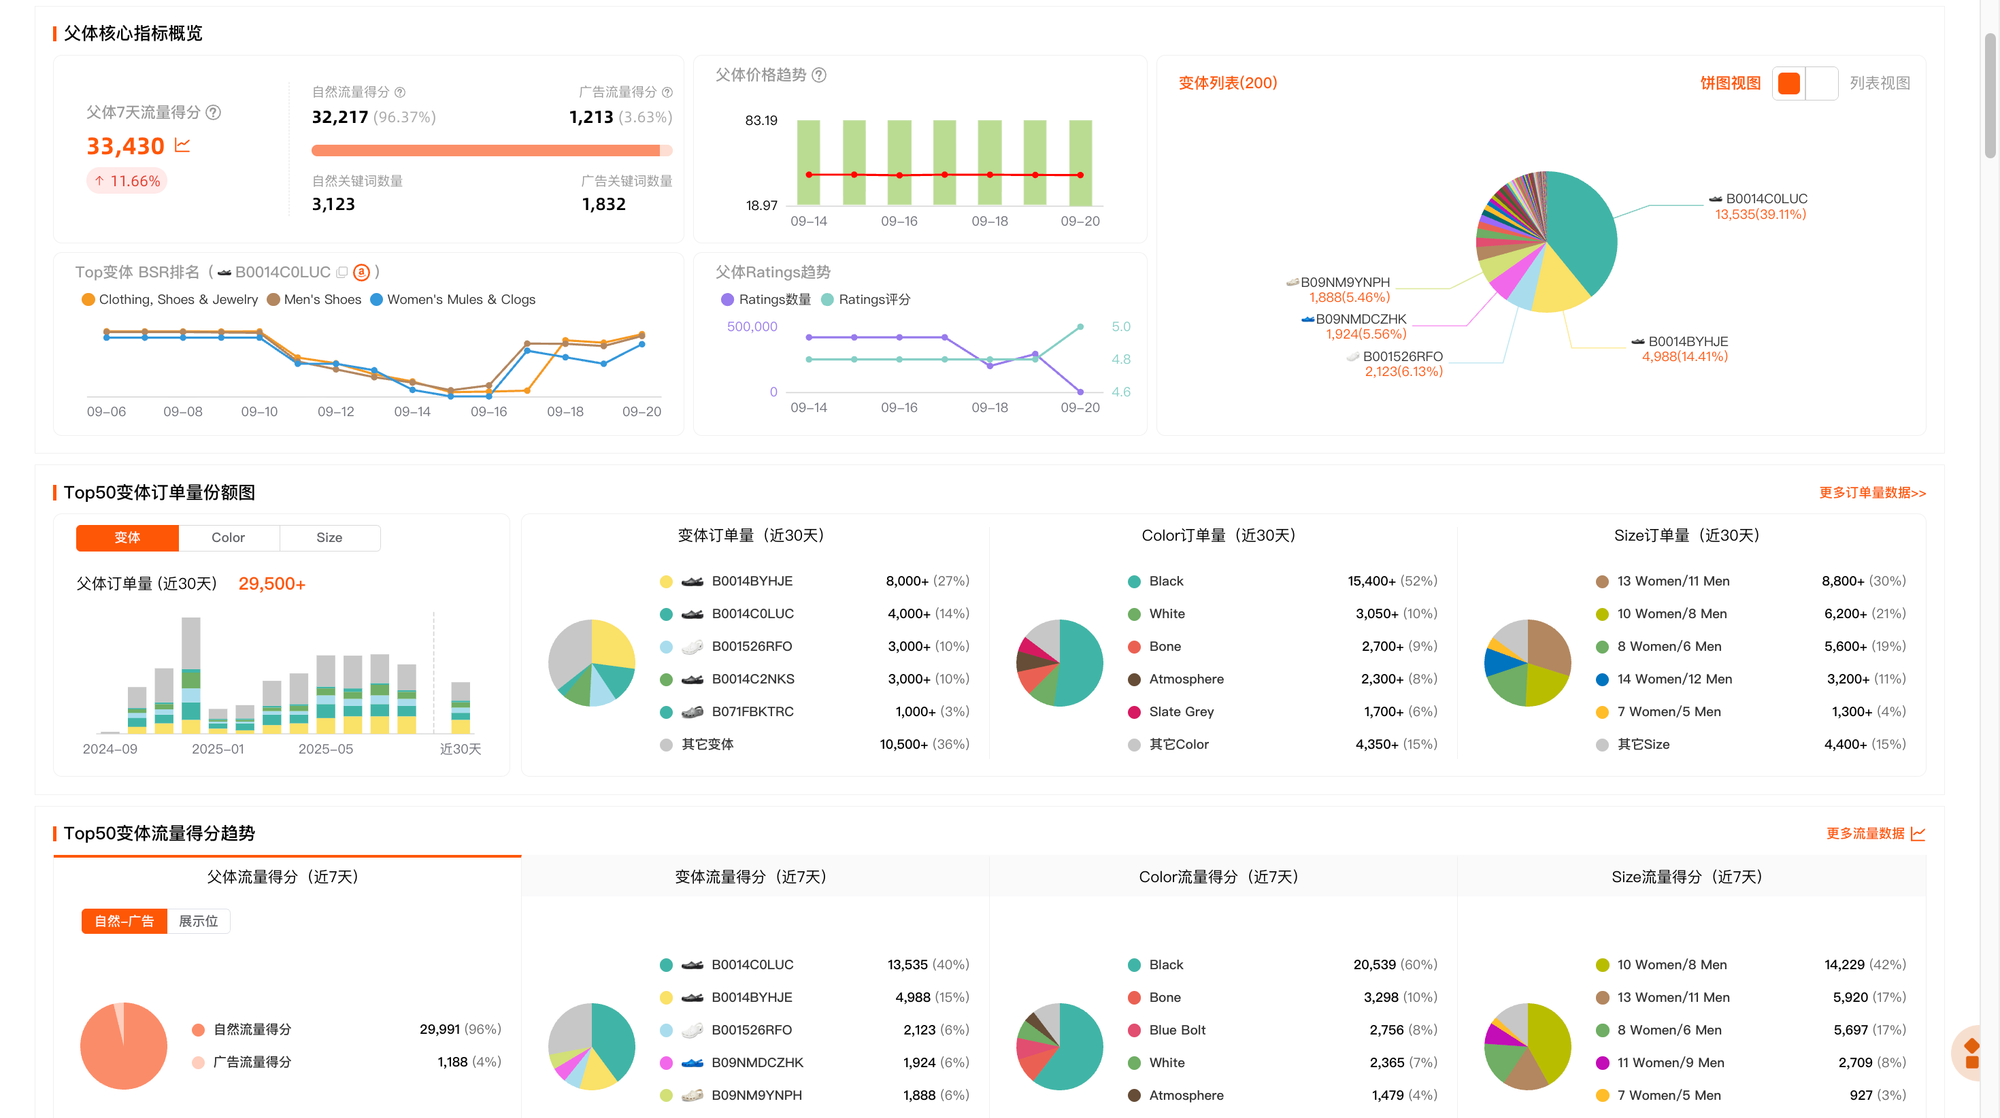Select the 展示位 tab
Viewport: 2000px width, 1118px height.
tap(198, 921)
